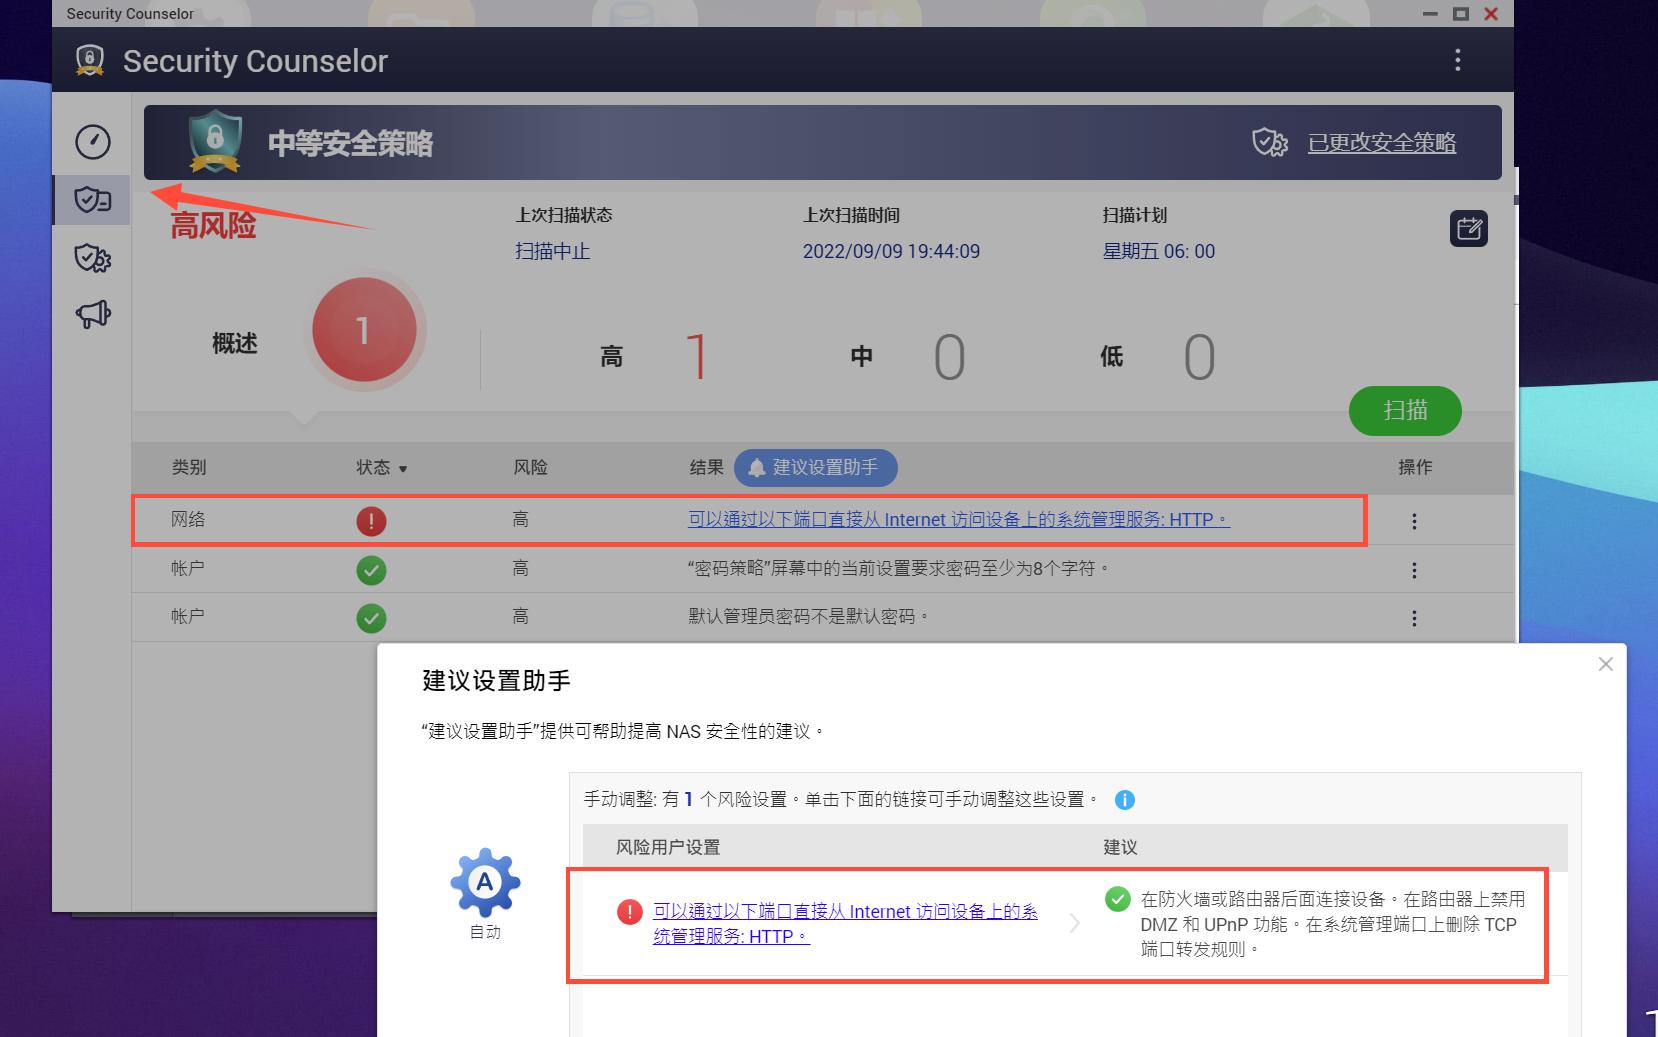Open the actions menu on the 网络 row
This screenshot has height=1037, width=1658.
pos(1414,520)
